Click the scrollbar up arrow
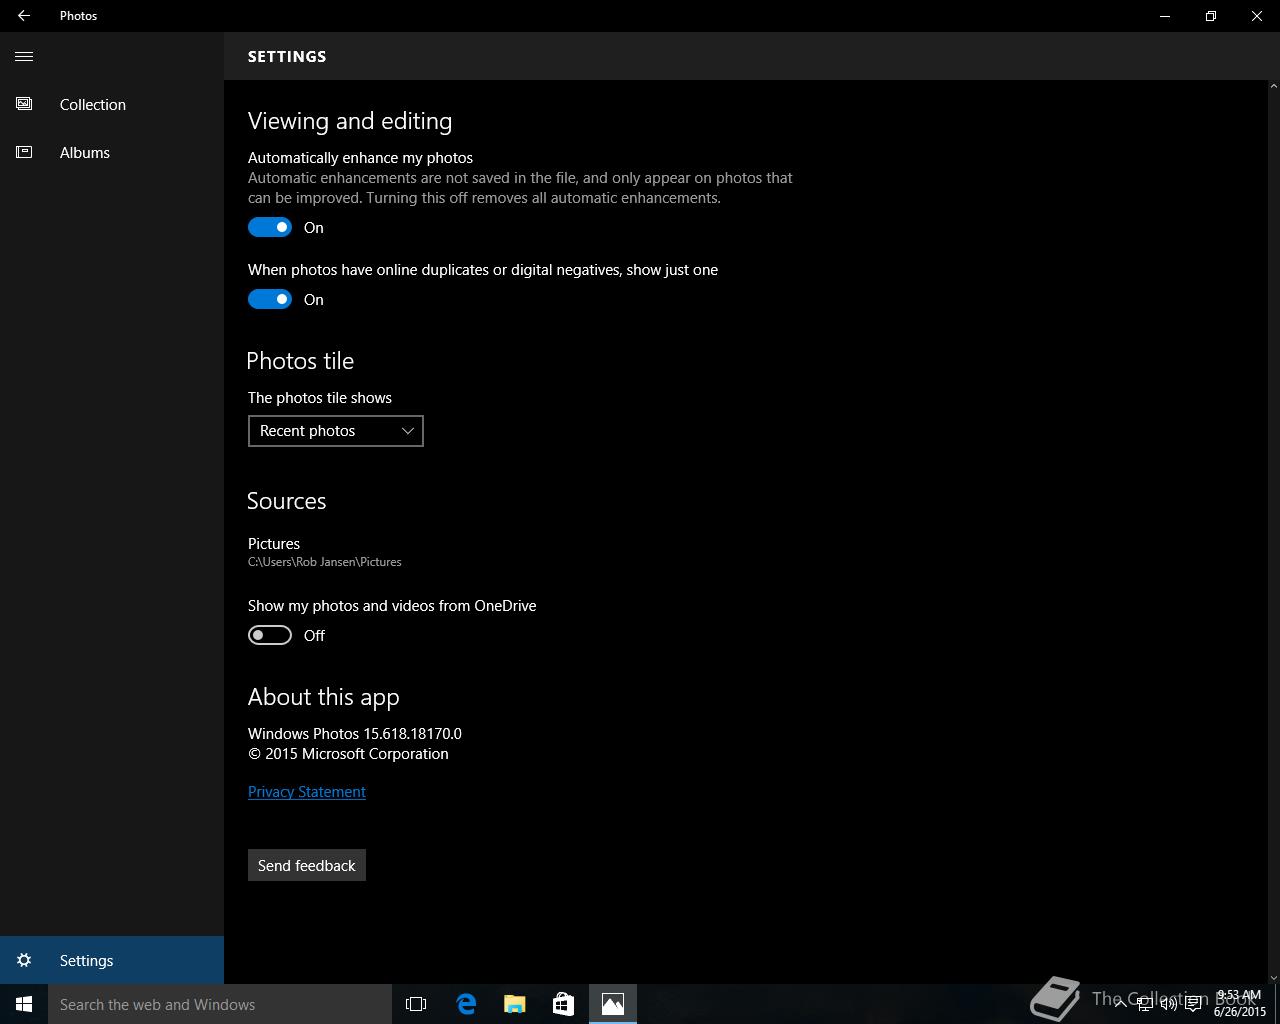 (x=1272, y=87)
